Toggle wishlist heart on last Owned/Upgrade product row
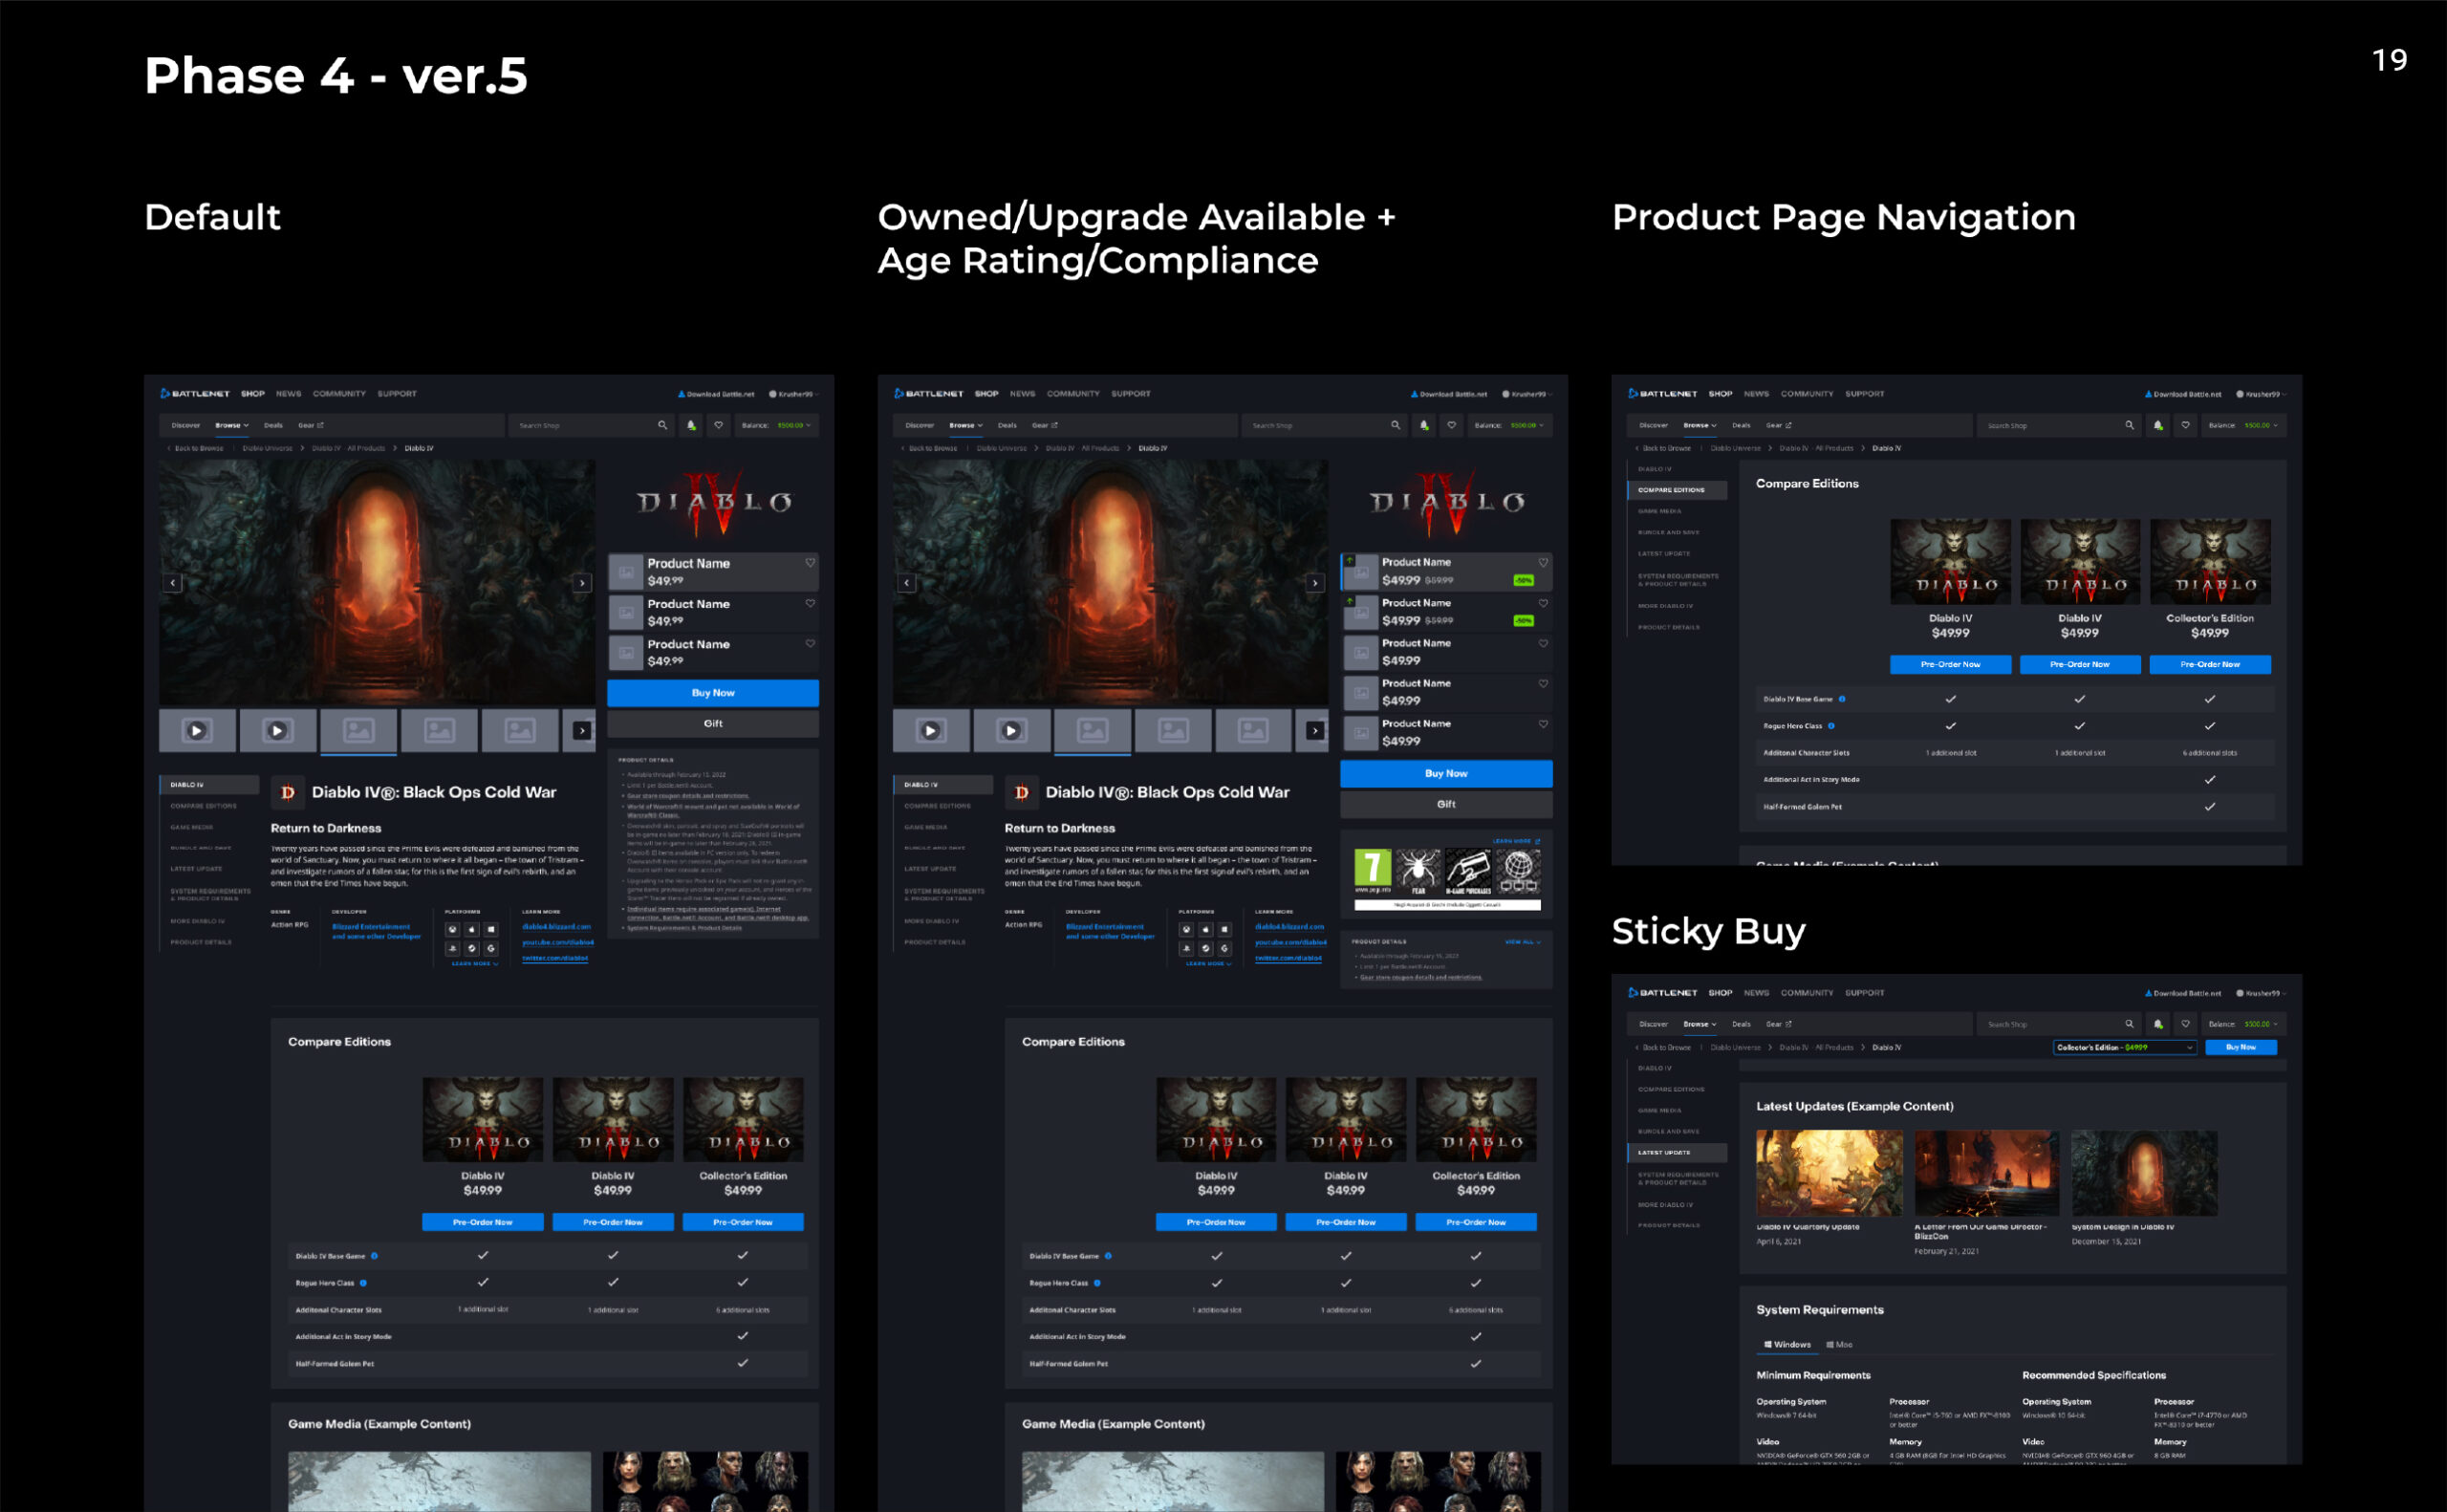The image size is (2447, 1512). [1543, 724]
